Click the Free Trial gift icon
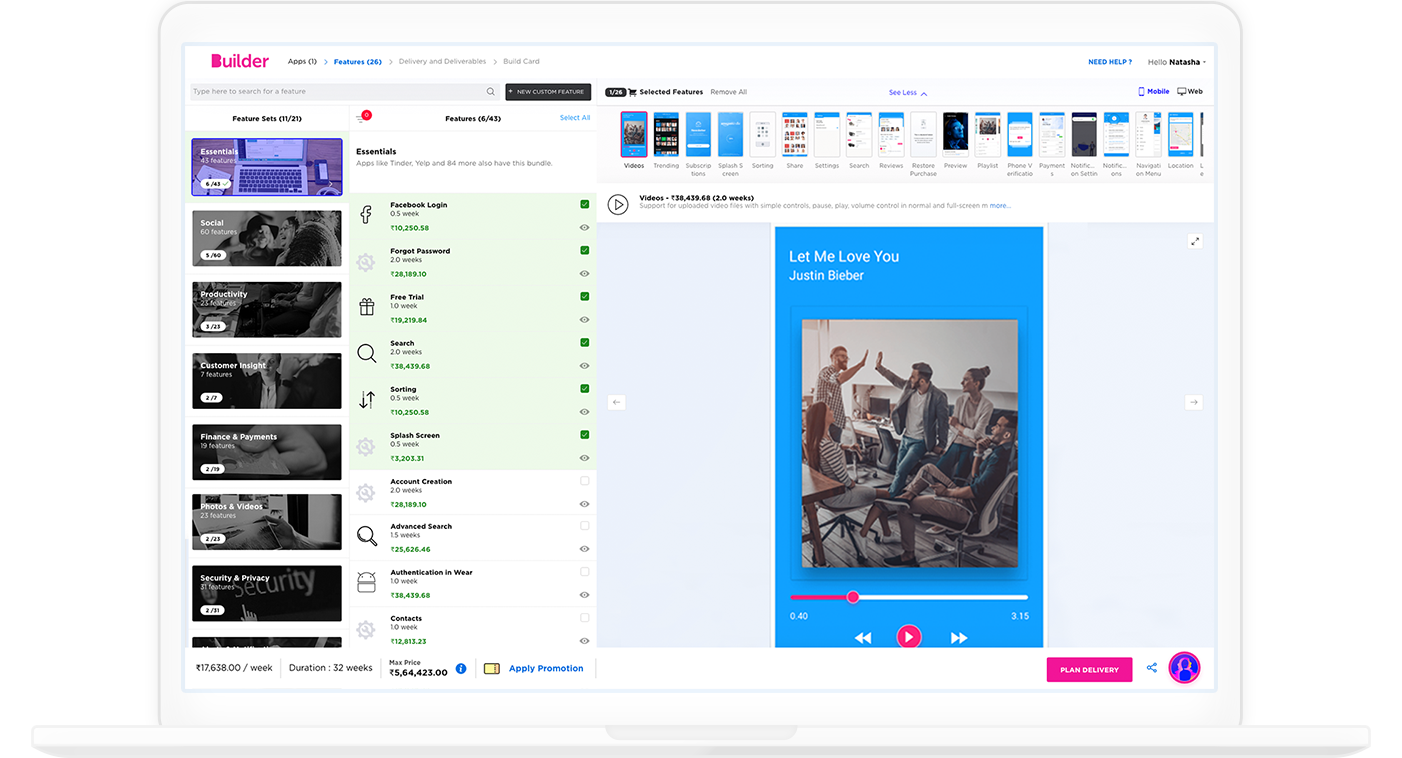Image resolution: width=1402 pixels, height=758 pixels. [366, 307]
